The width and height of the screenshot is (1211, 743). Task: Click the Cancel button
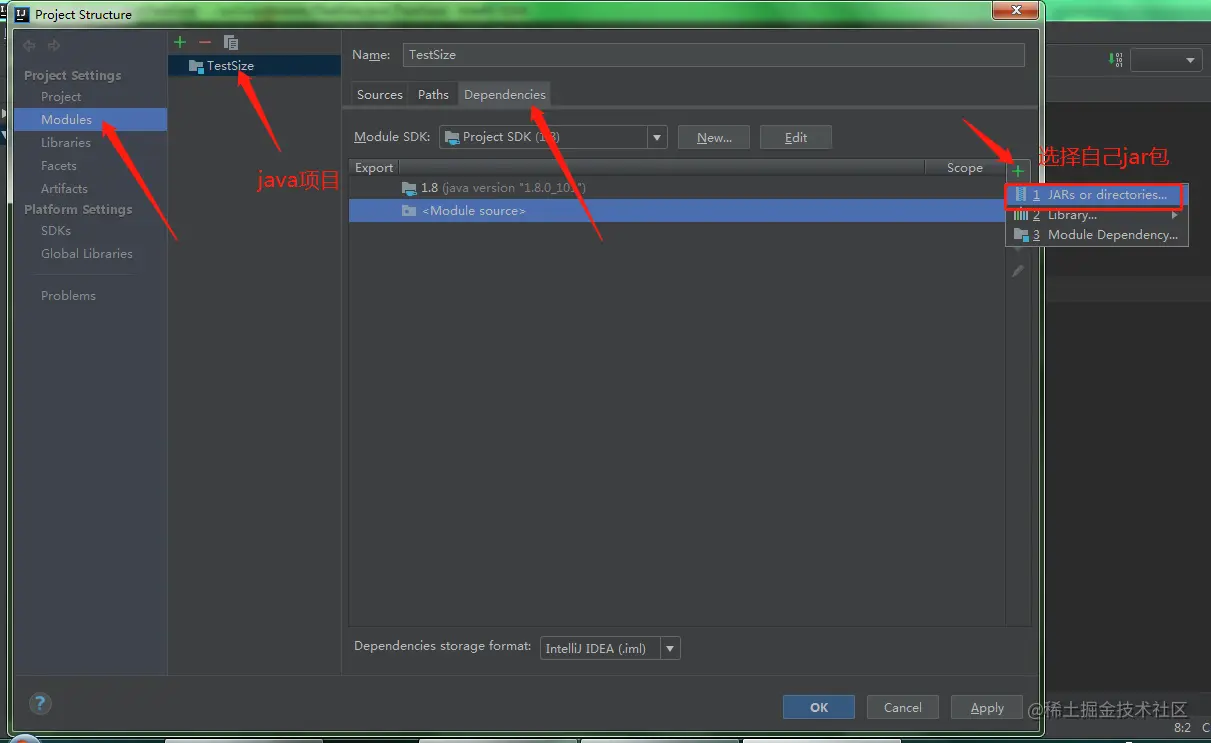[903, 707]
